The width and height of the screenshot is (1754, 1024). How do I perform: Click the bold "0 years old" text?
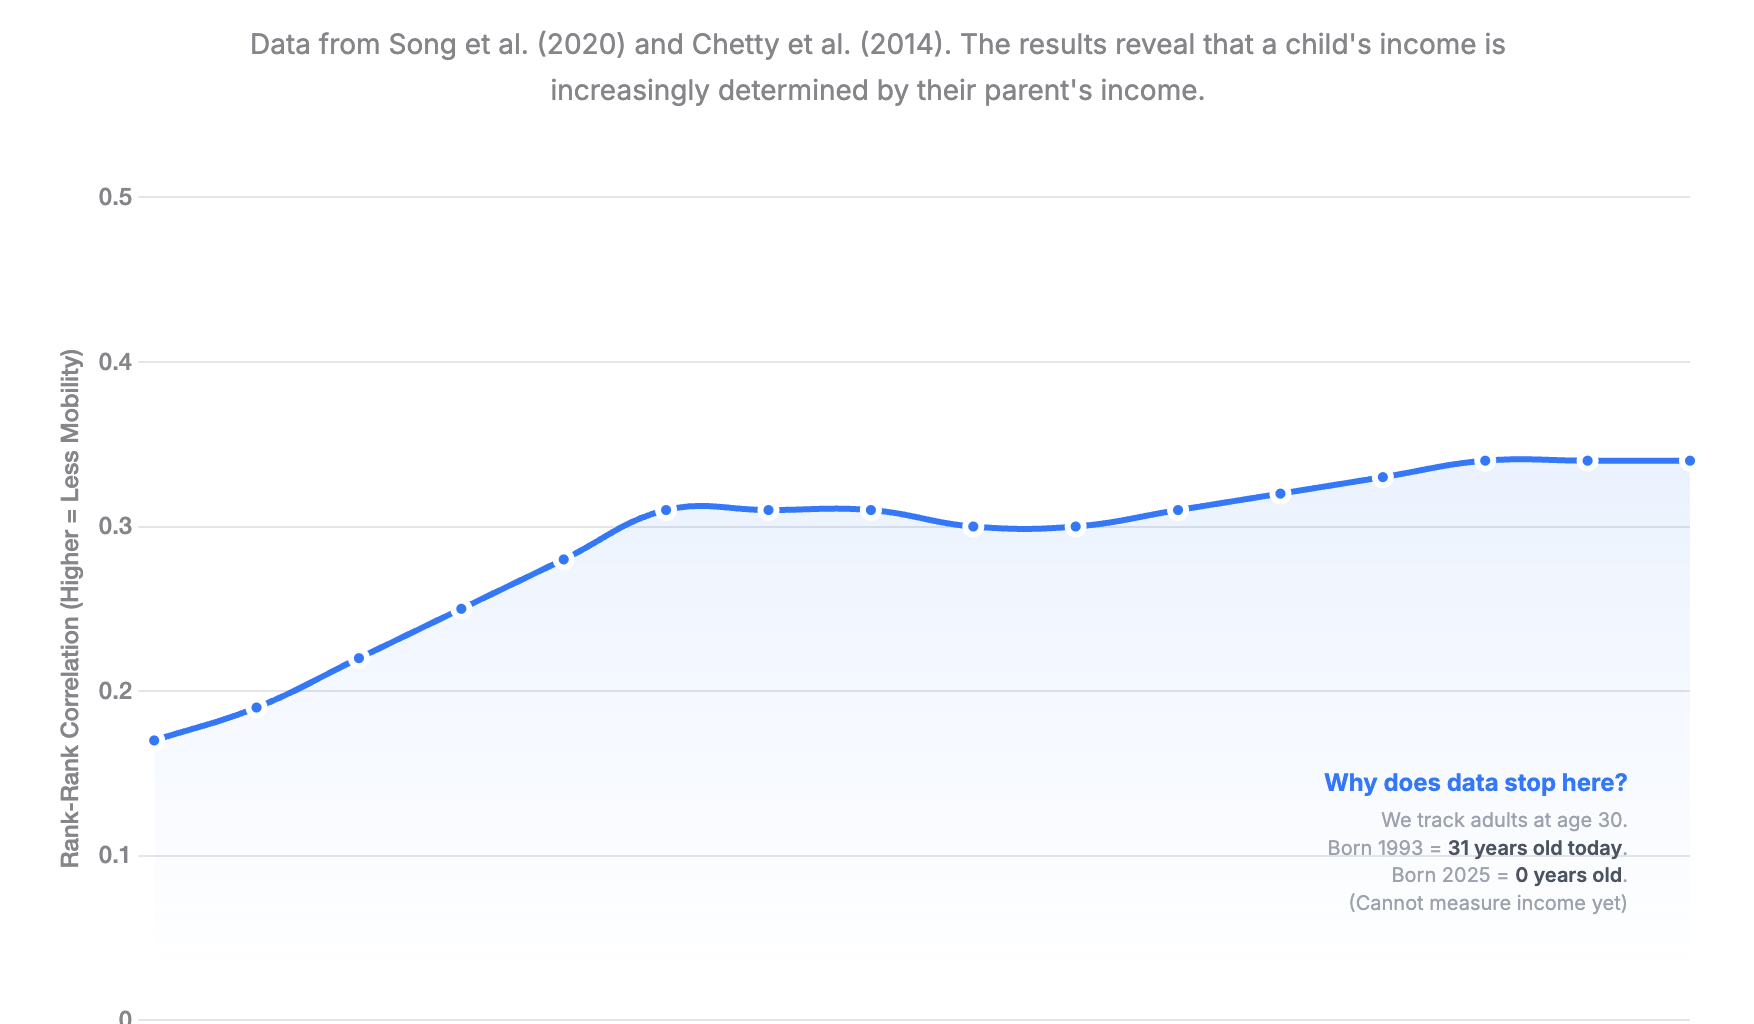pyautogui.click(x=1568, y=875)
